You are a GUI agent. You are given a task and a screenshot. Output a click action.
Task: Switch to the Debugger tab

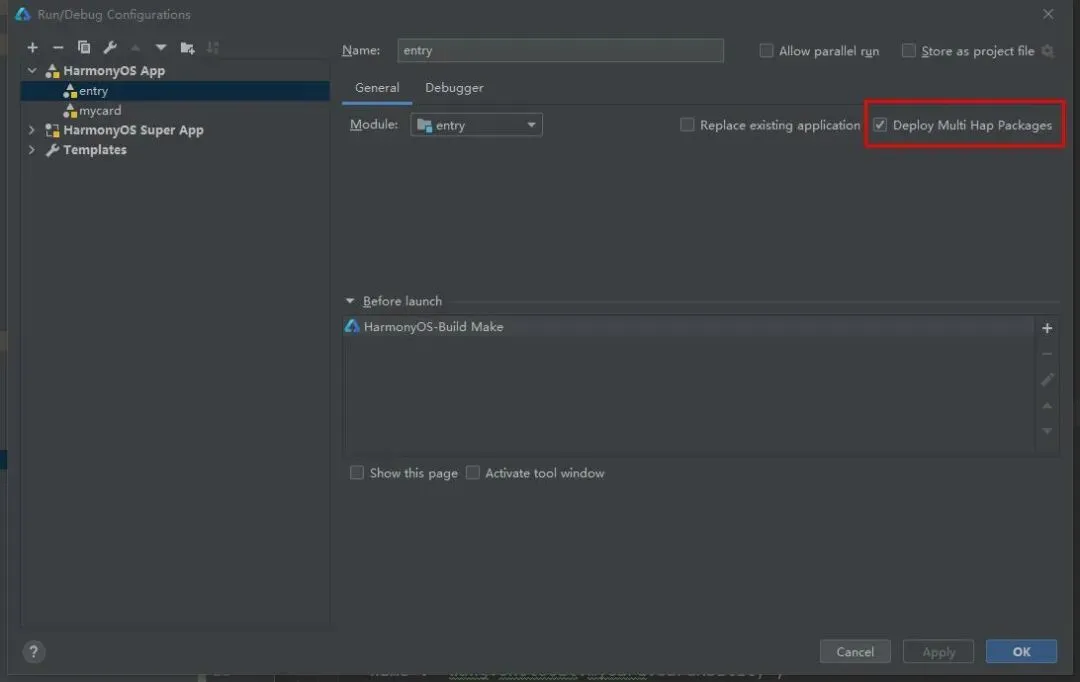(x=454, y=88)
